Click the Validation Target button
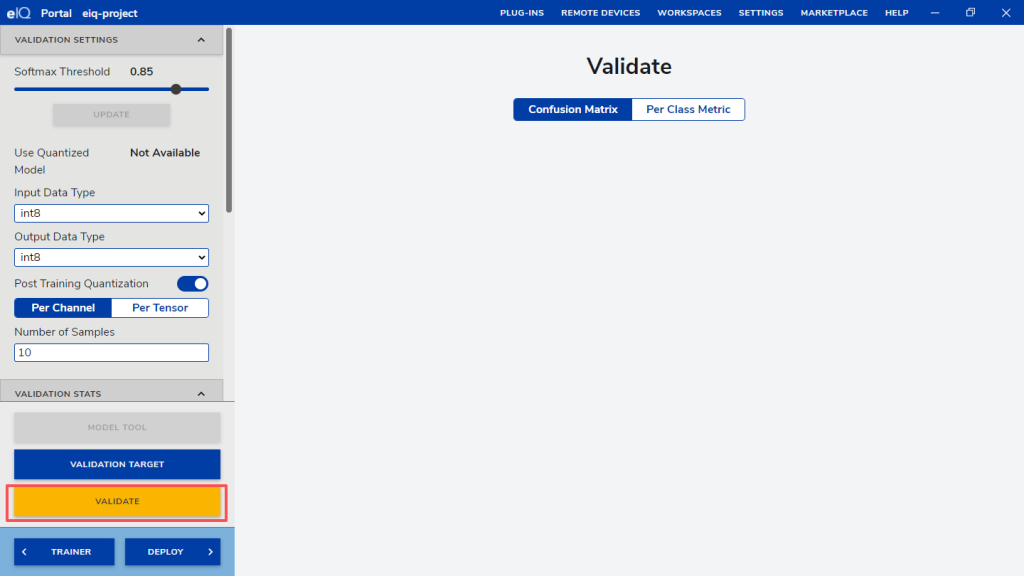Viewport: 1024px width, 576px height. (x=117, y=464)
